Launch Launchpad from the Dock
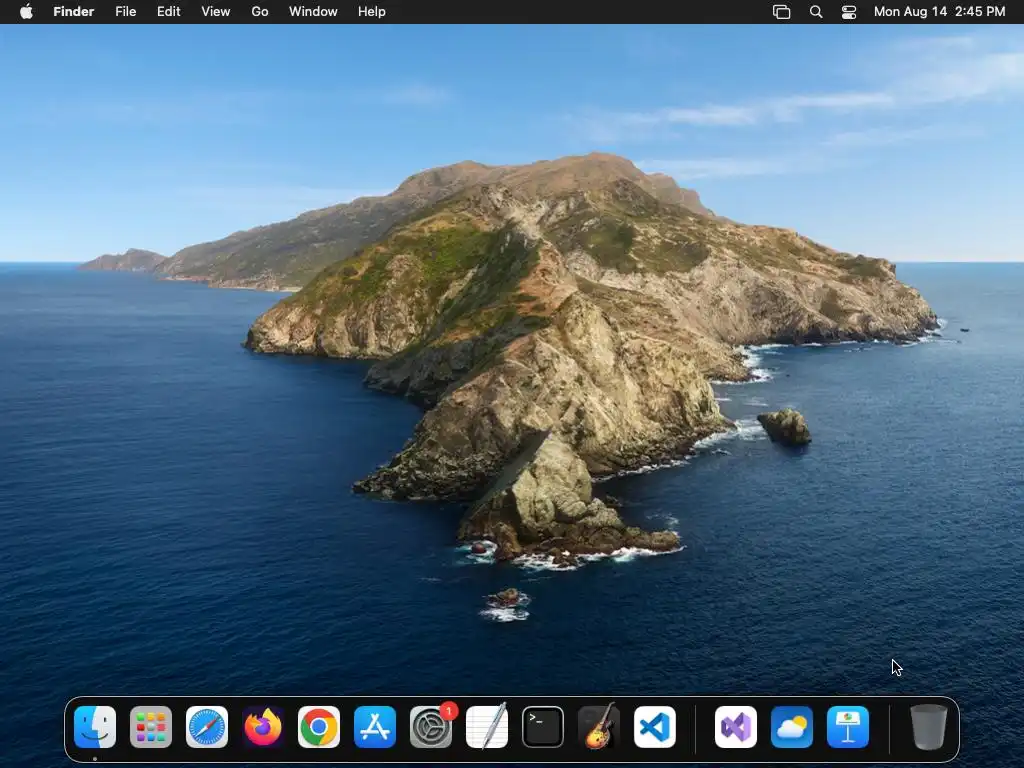Image resolution: width=1024 pixels, height=768 pixels. point(151,727)
